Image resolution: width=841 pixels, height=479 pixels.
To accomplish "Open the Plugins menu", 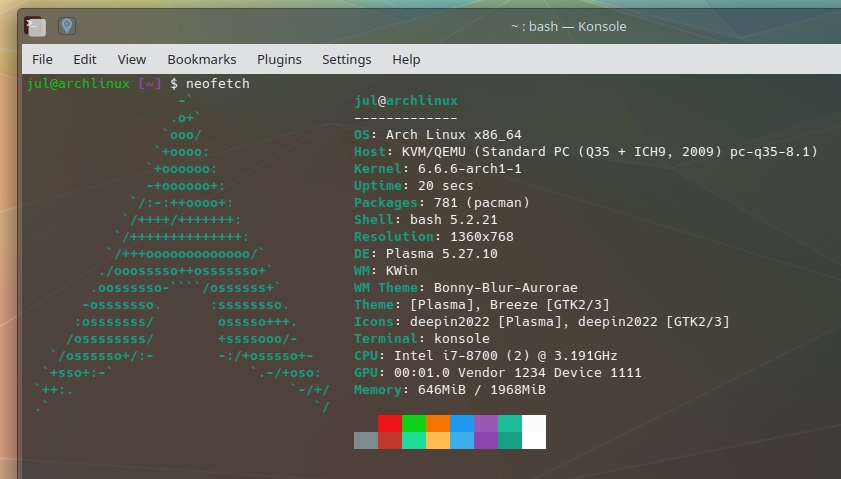I will coord(279,60).
